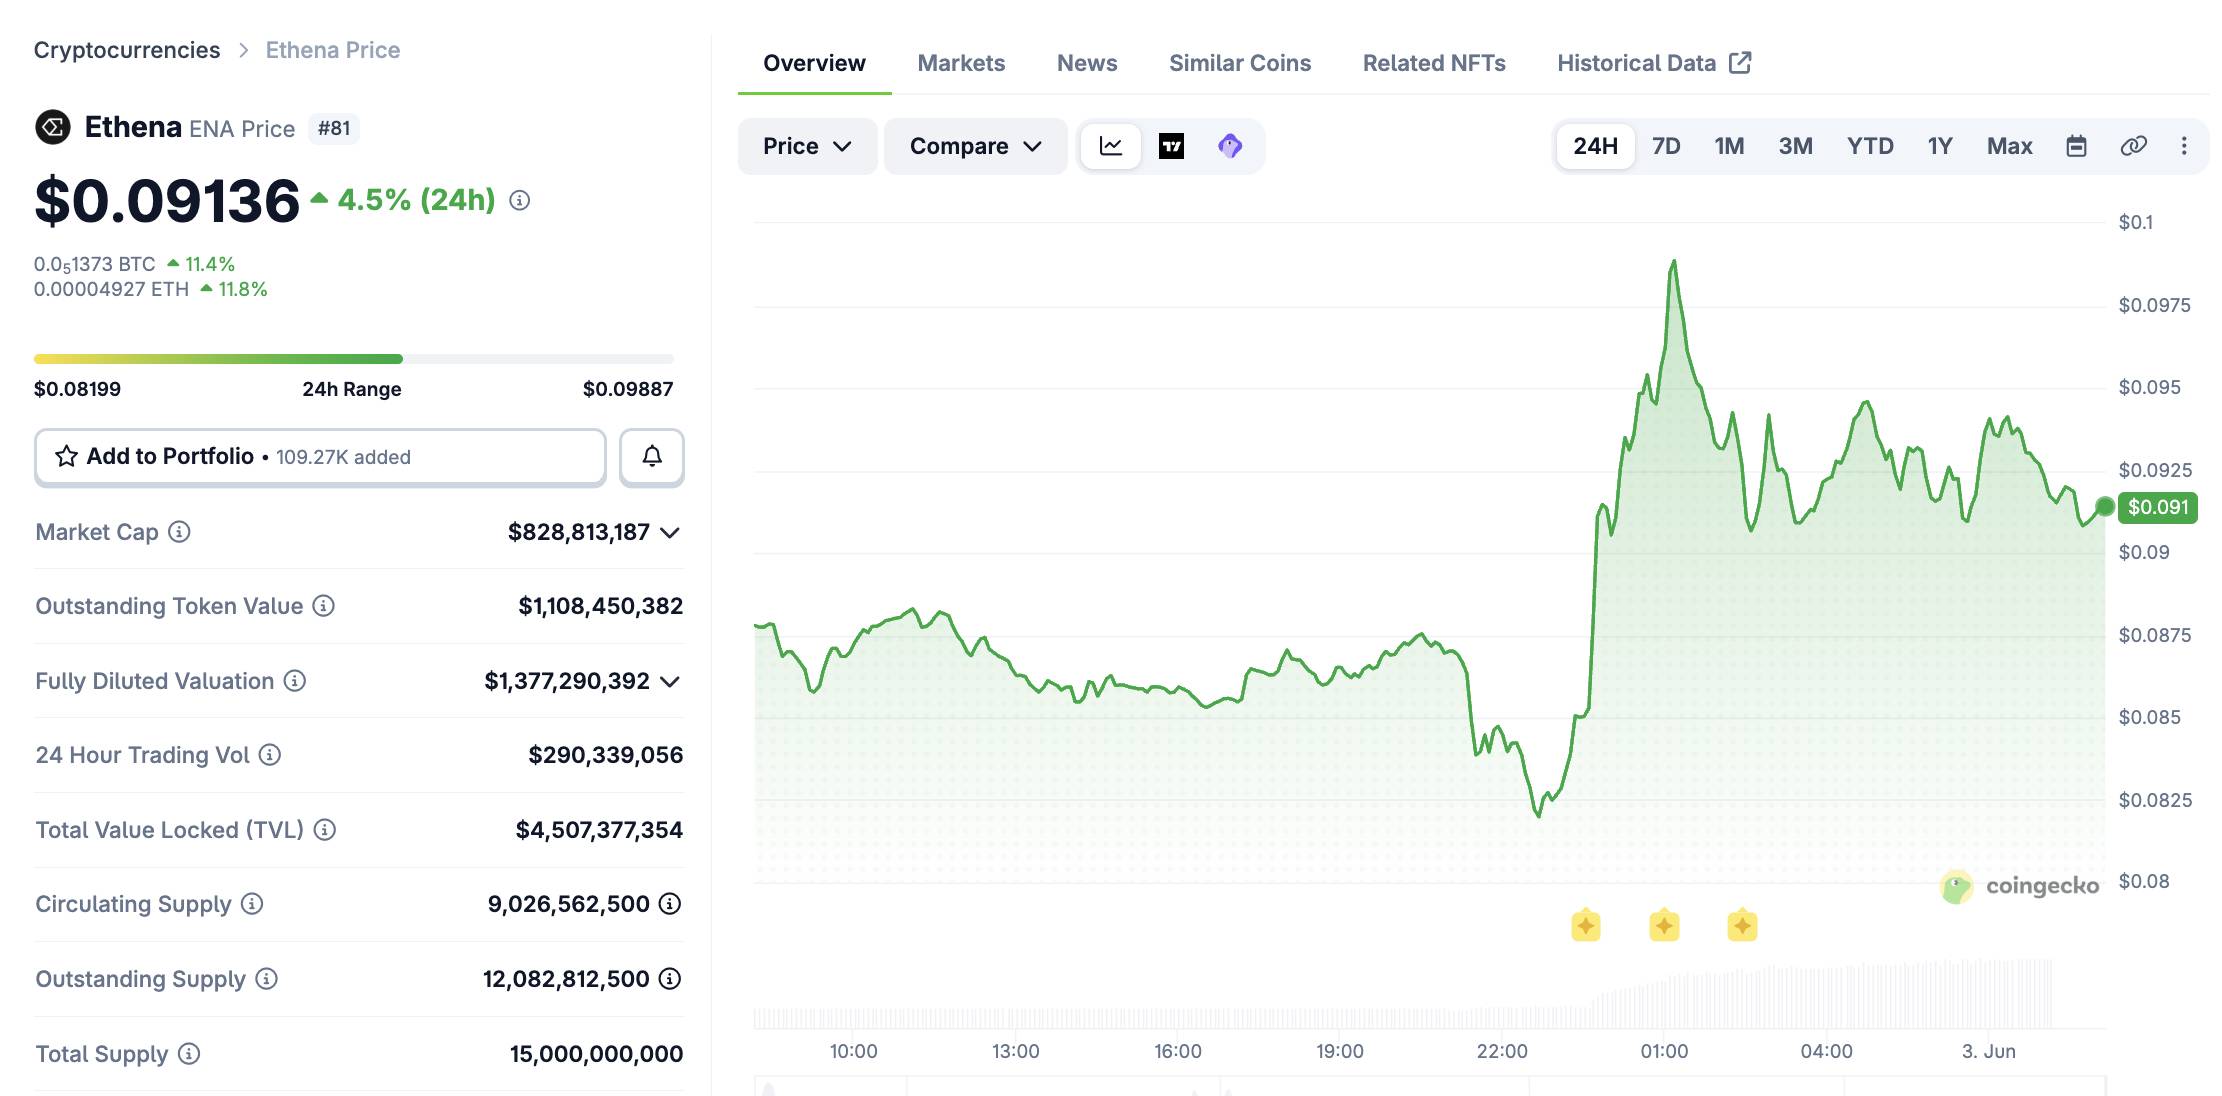This screenshot has height=1096, width=2222.
Task: Switch to line chart view icon
Action: tap(1111, 146)
